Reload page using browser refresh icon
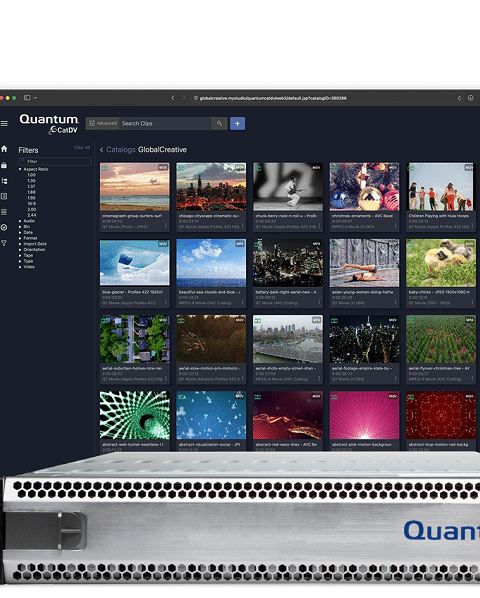Screen dimensions: 480x598 point(459,98)
